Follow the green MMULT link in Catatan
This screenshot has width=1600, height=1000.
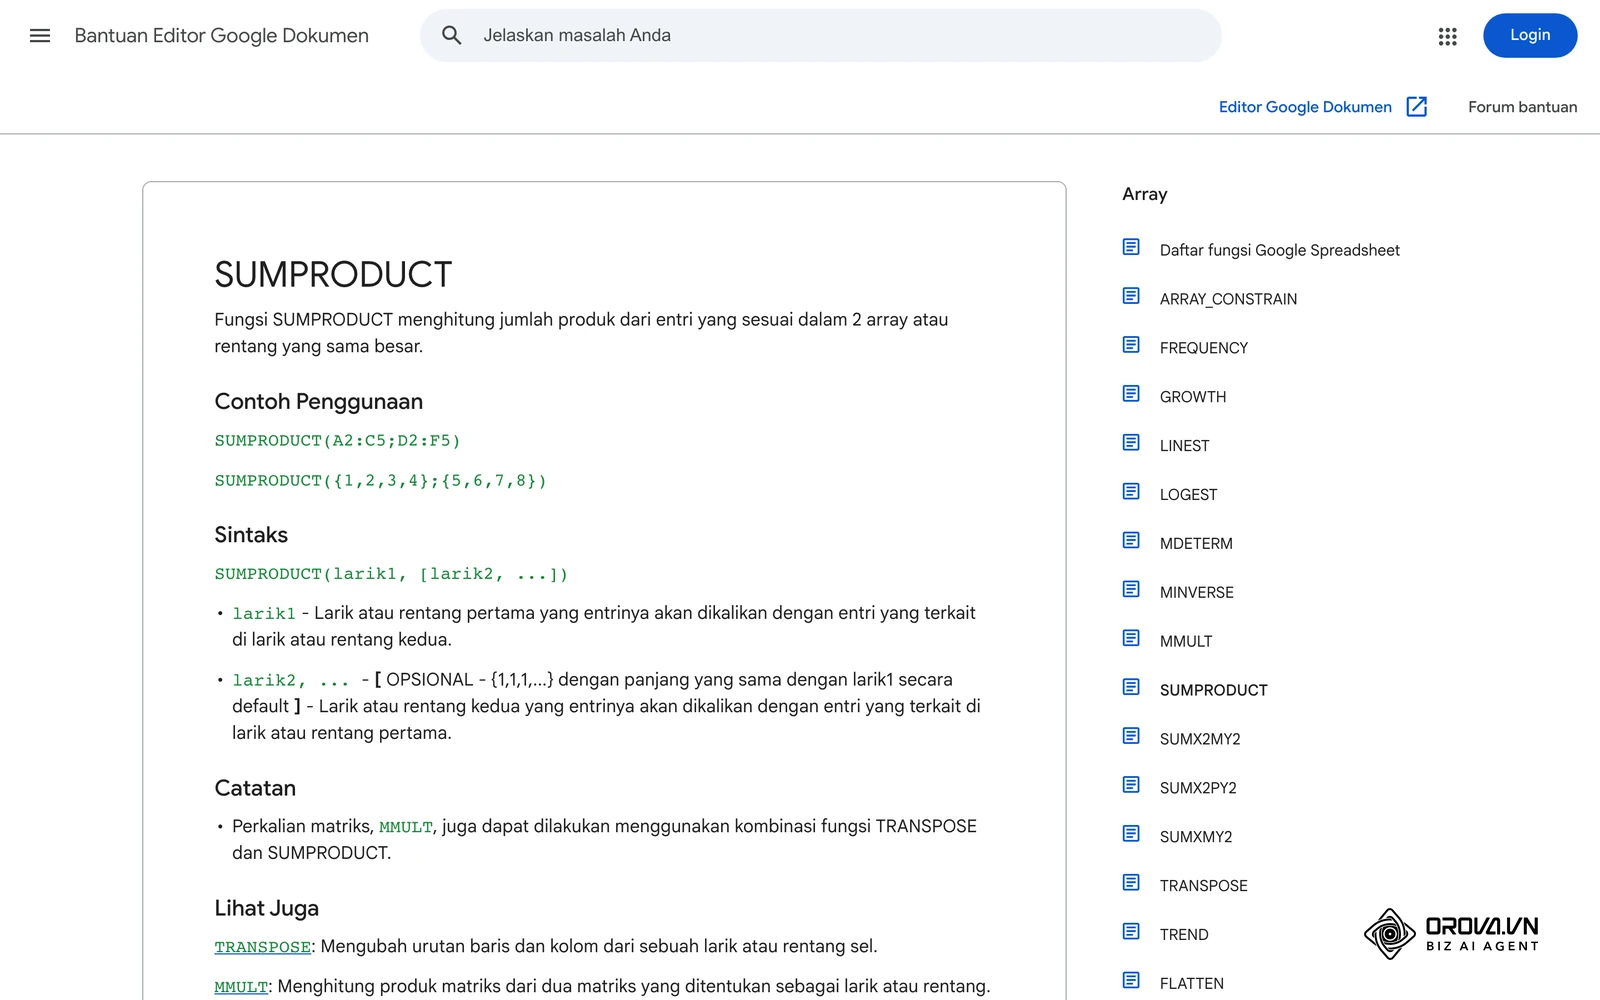[x=406, y=828]
